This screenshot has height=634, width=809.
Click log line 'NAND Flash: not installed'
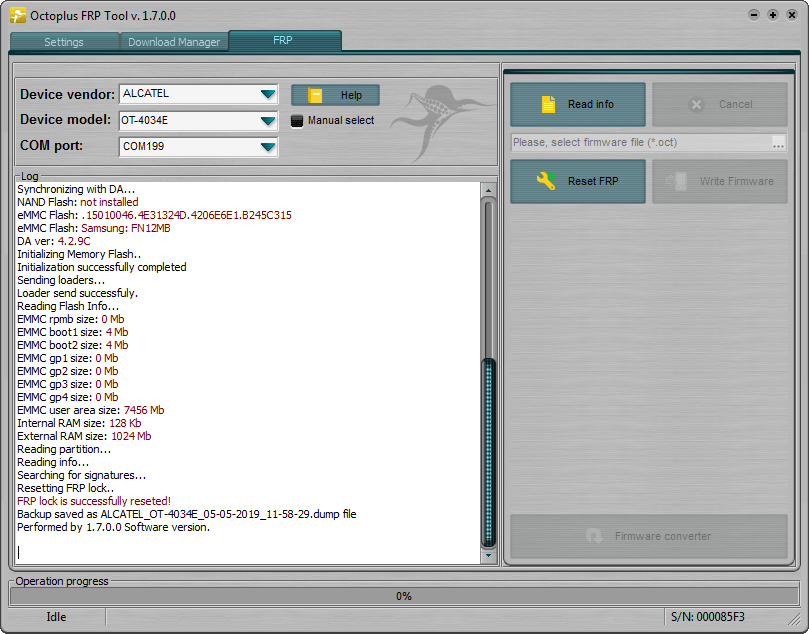tap(78, 202)
